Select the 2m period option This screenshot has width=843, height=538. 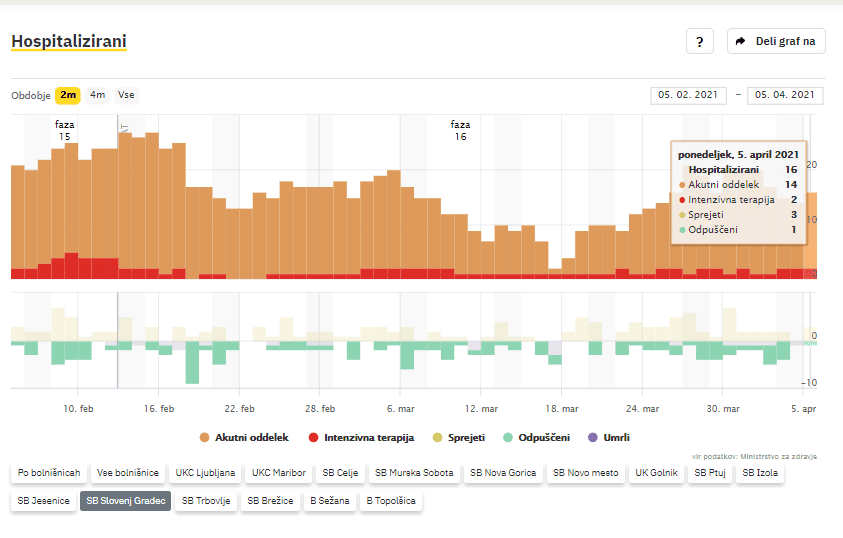68,96
